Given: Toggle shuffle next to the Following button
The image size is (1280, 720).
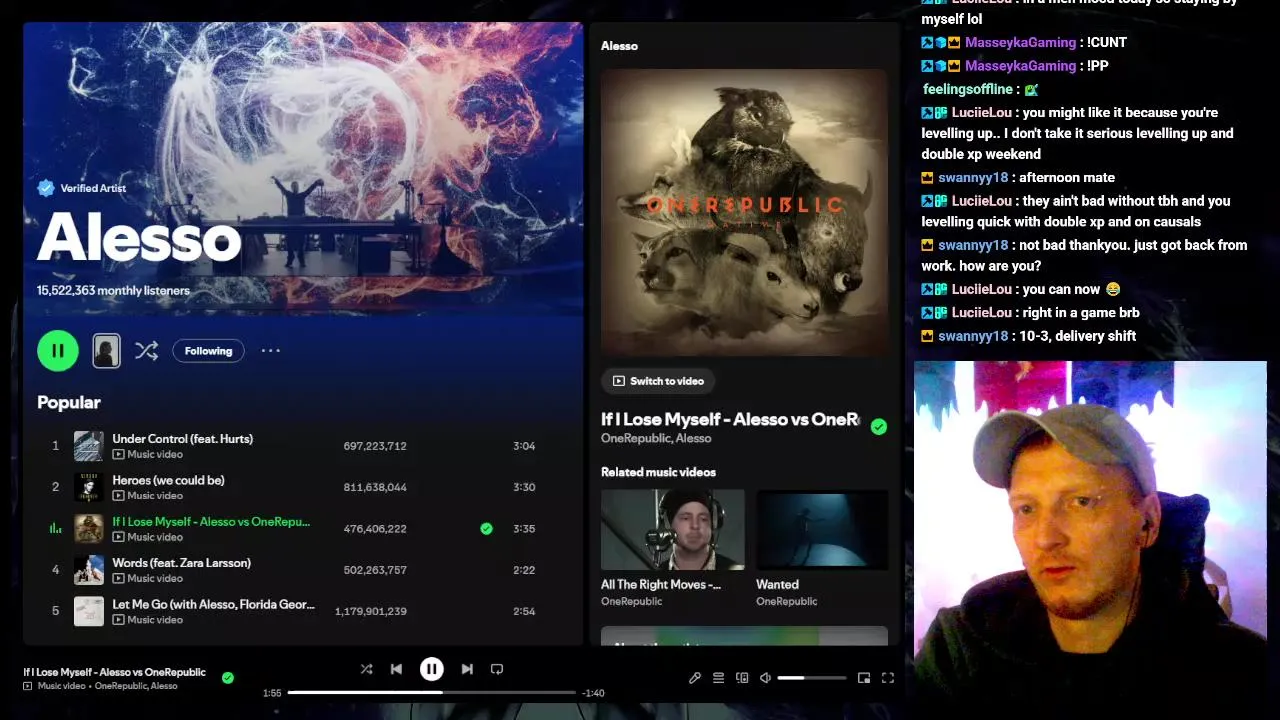Looking at the screenshot, I should (147, 351).
